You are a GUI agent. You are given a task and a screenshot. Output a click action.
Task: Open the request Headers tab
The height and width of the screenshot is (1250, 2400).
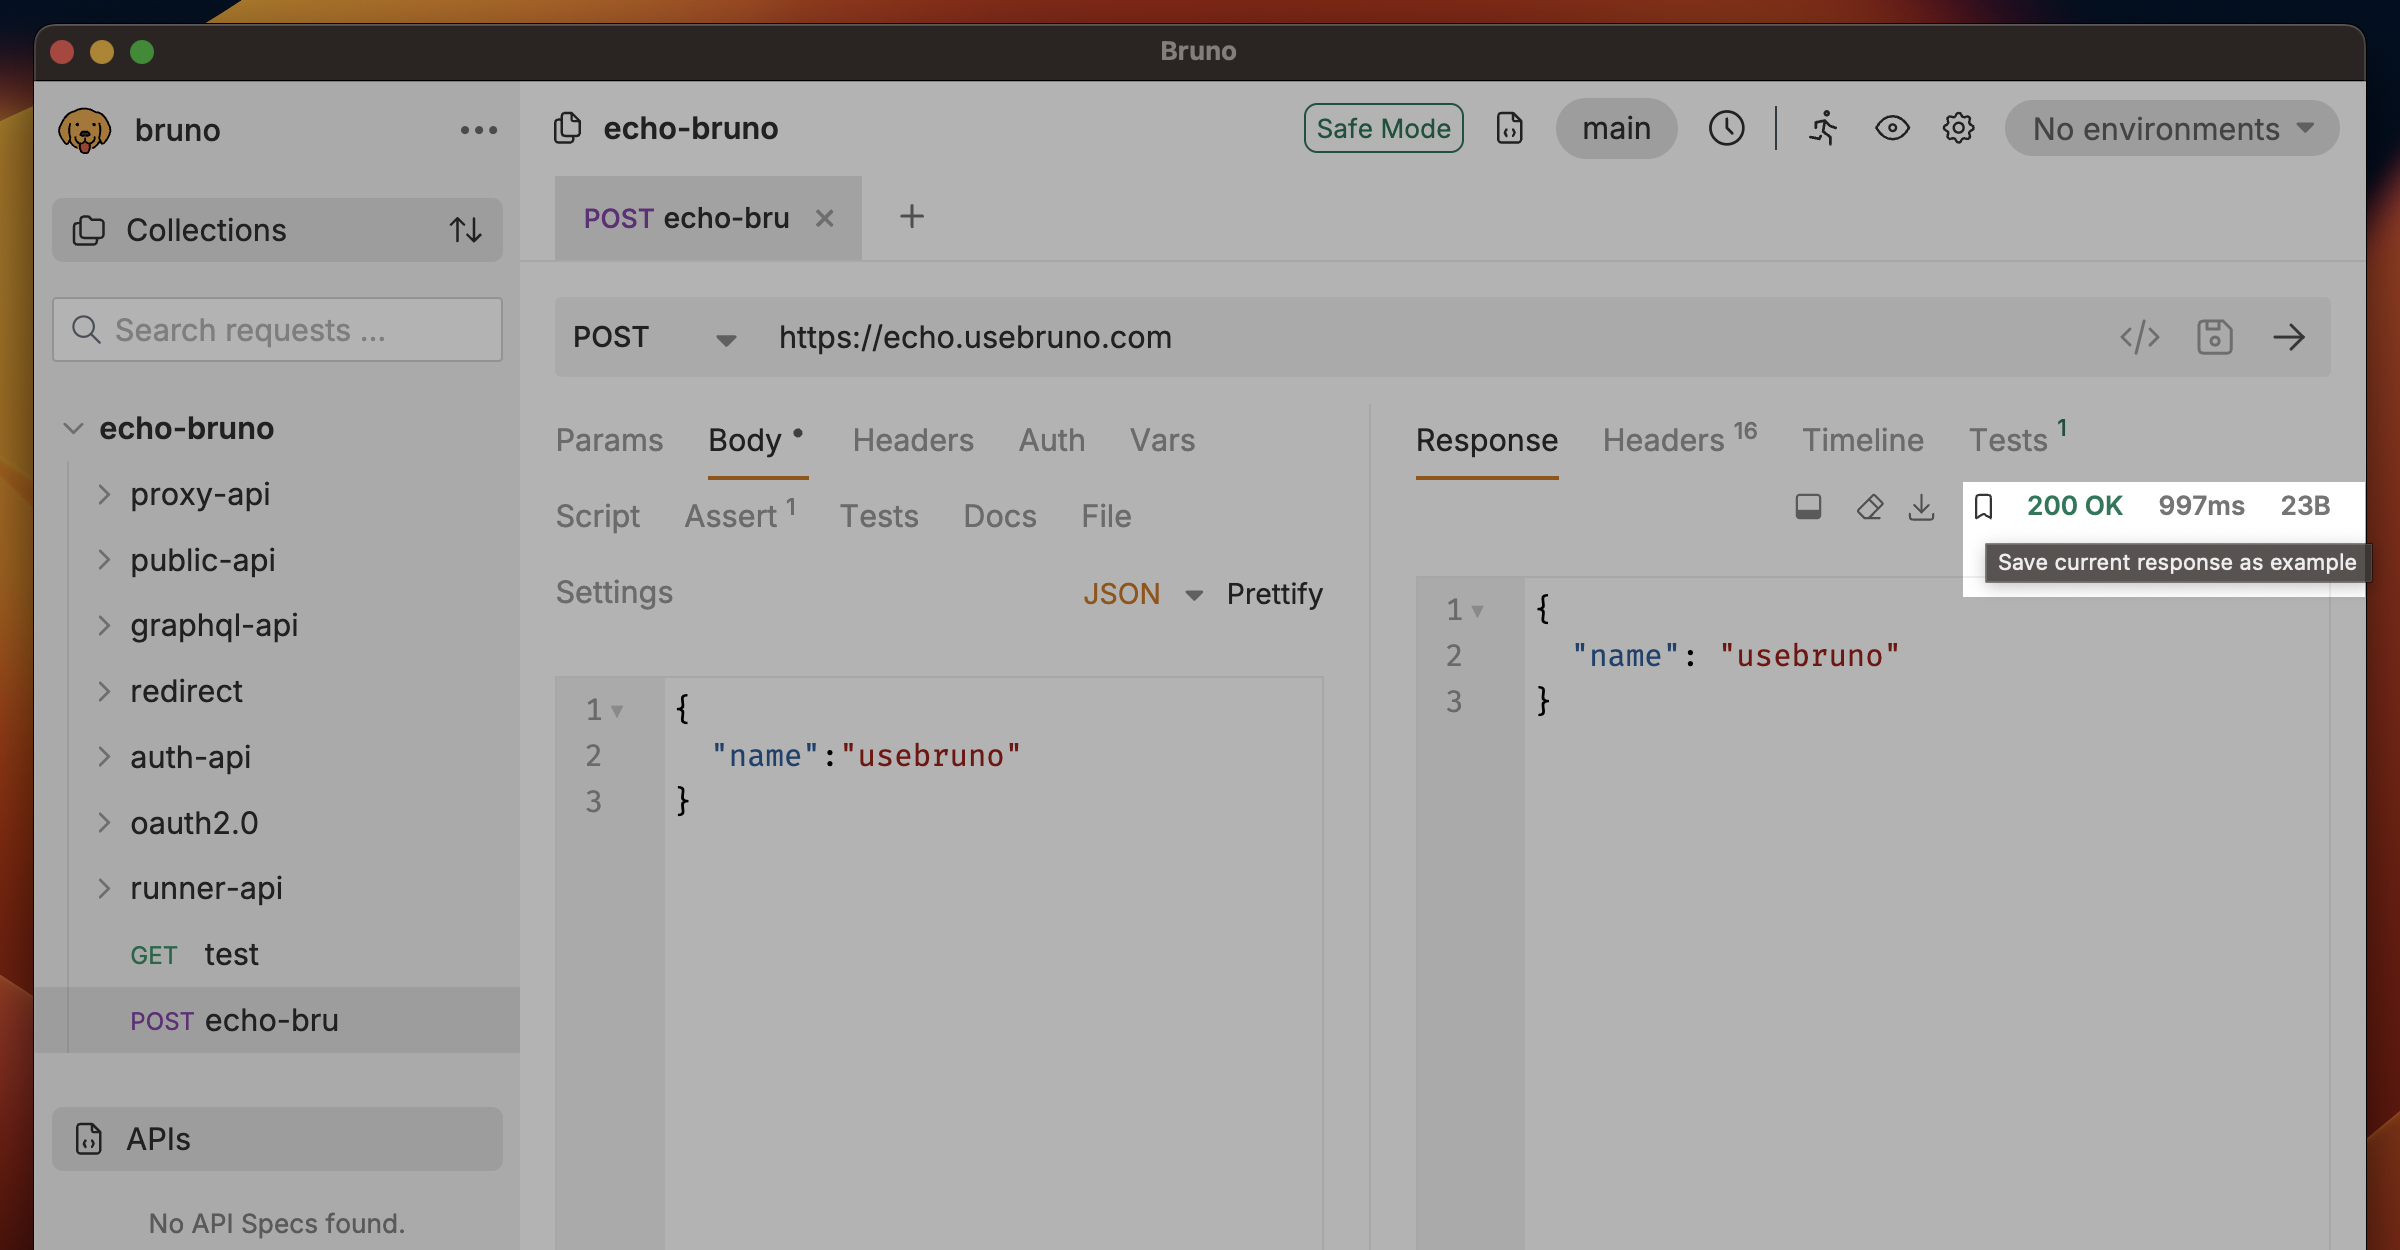912,440
